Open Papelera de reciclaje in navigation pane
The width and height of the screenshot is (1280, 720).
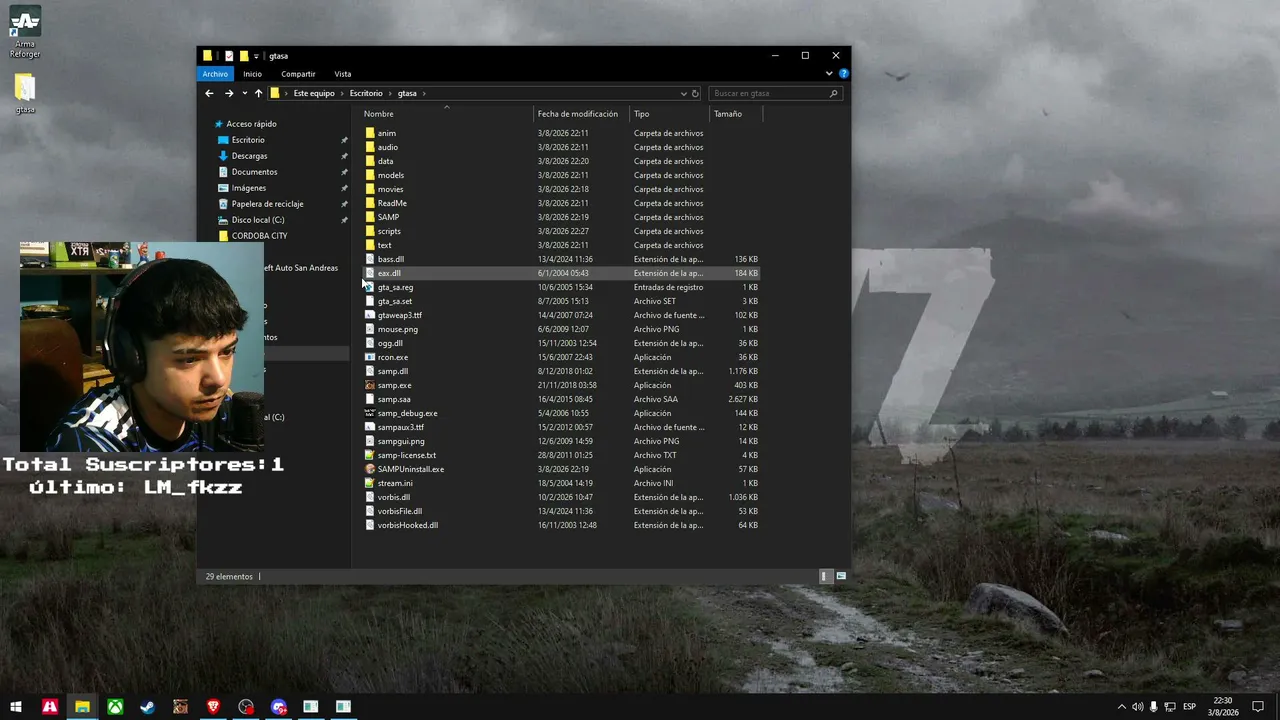click(x=267, y=204)
